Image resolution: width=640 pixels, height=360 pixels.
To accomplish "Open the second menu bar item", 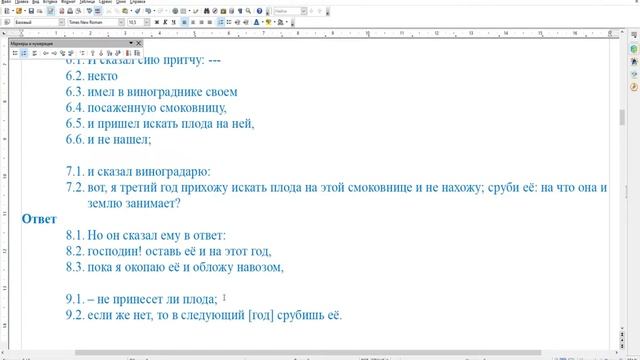I will tap(21, 2).
